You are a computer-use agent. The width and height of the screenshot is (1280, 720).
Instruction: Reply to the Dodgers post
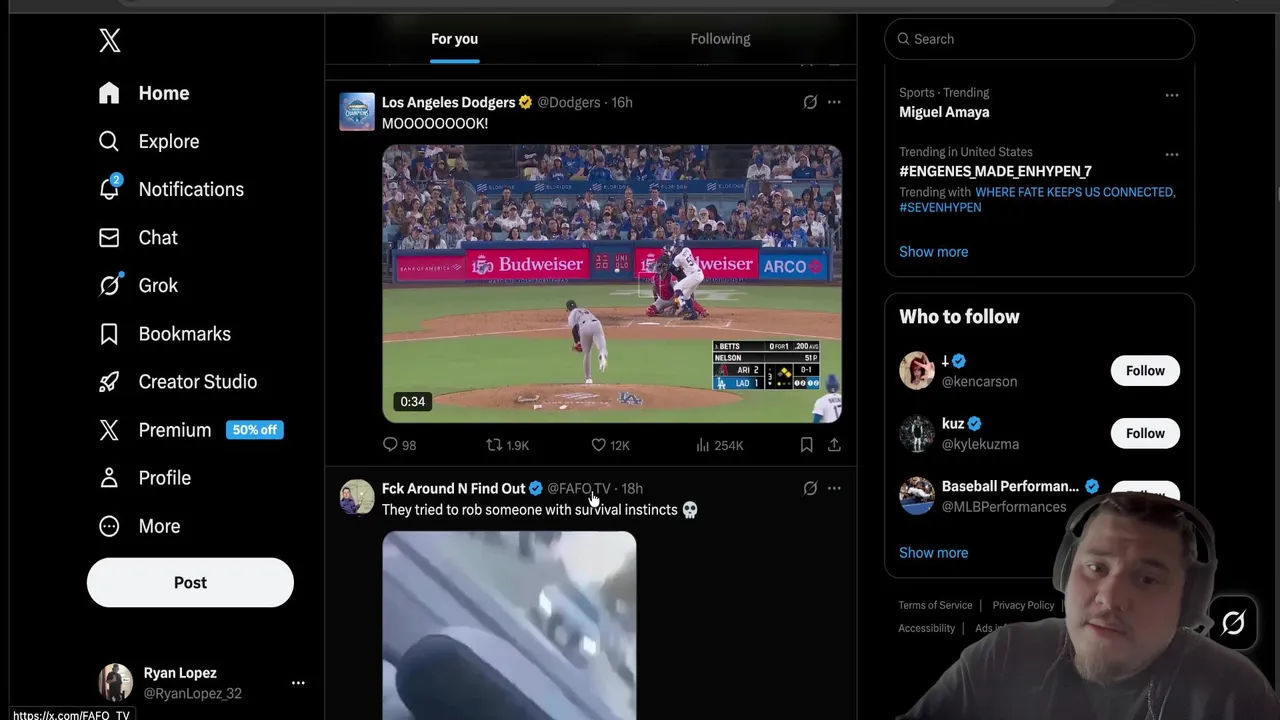(399, 445)
